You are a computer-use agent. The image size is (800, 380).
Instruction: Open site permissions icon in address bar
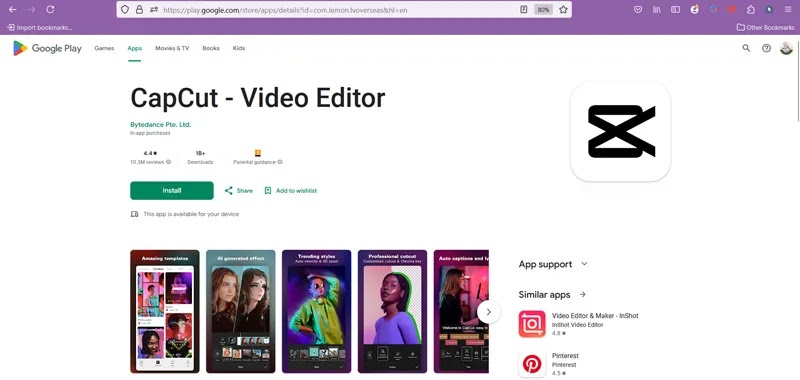(x=153, y=9)
